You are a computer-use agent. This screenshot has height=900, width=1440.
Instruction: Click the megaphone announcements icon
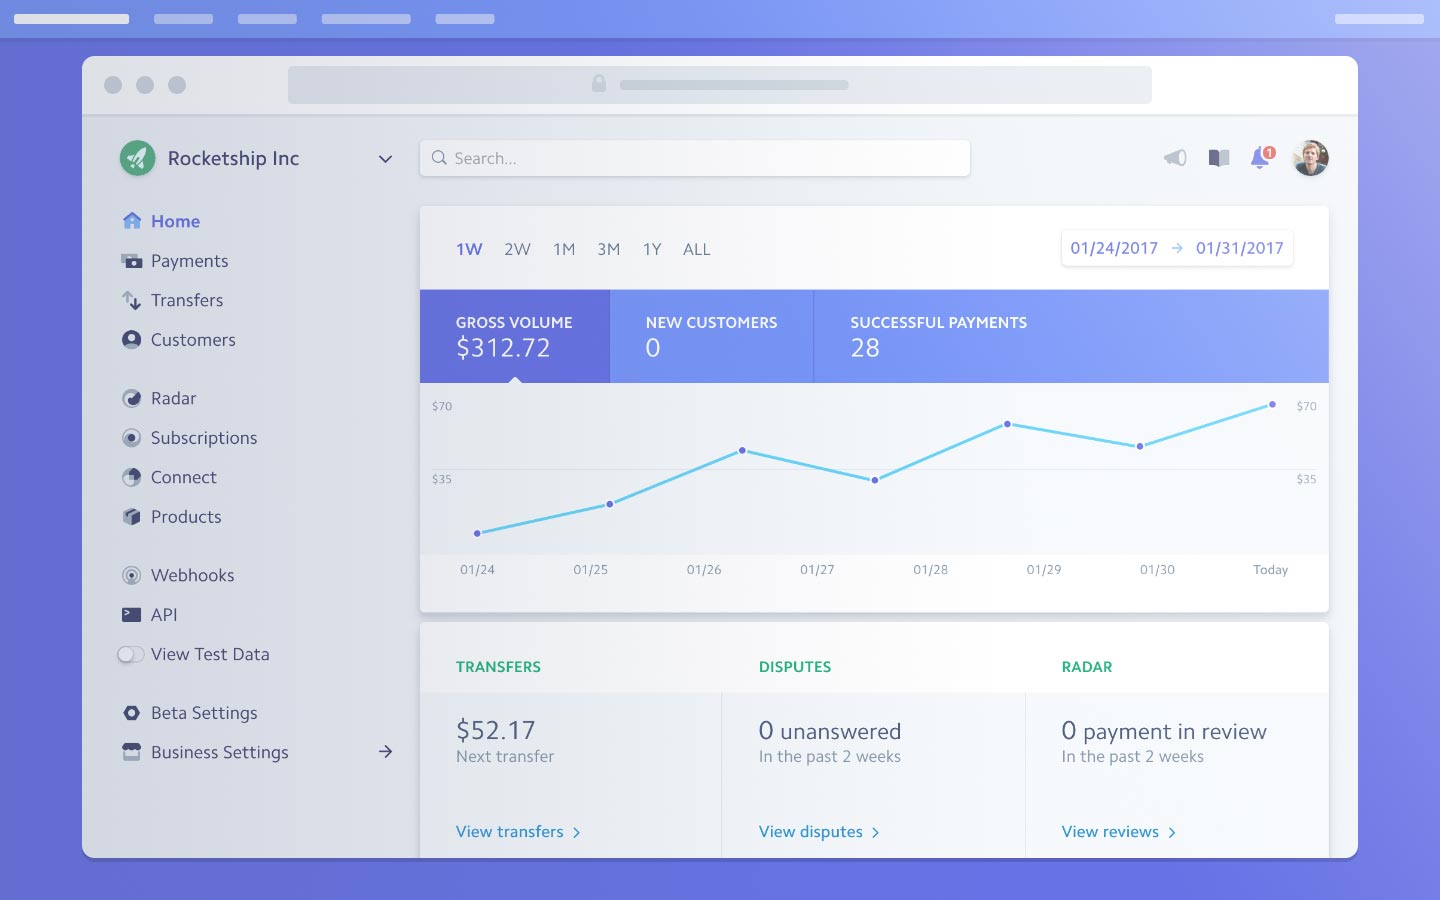[x=1175, y=158]
